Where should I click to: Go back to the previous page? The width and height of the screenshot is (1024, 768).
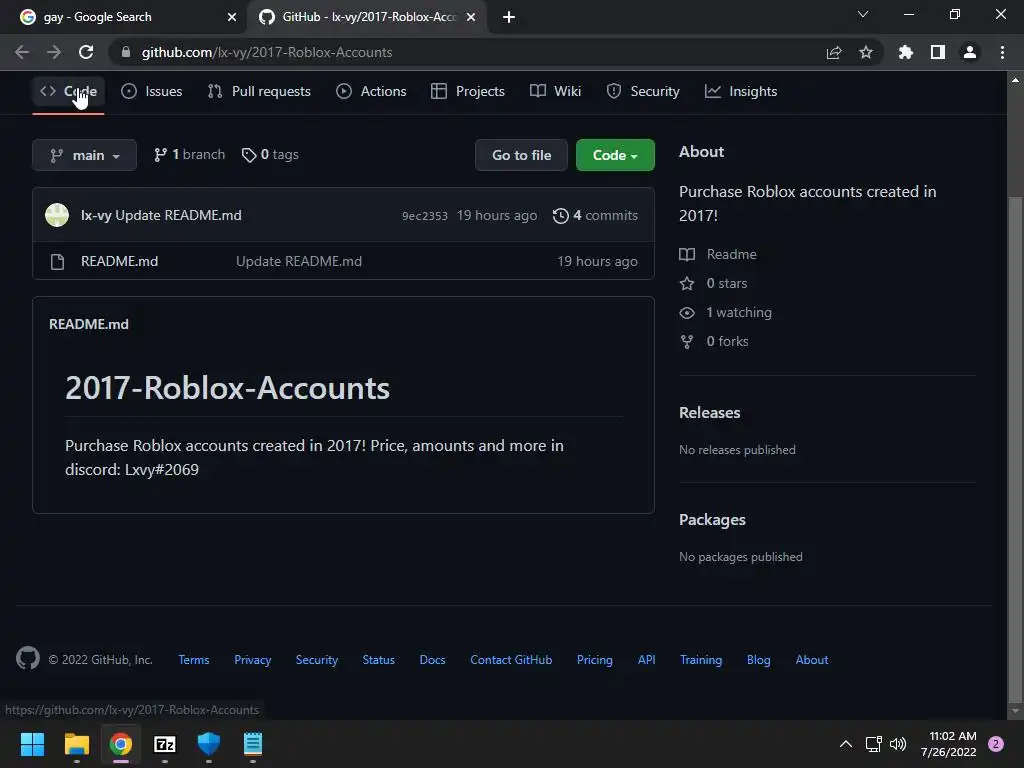click(x=22, y=52)
